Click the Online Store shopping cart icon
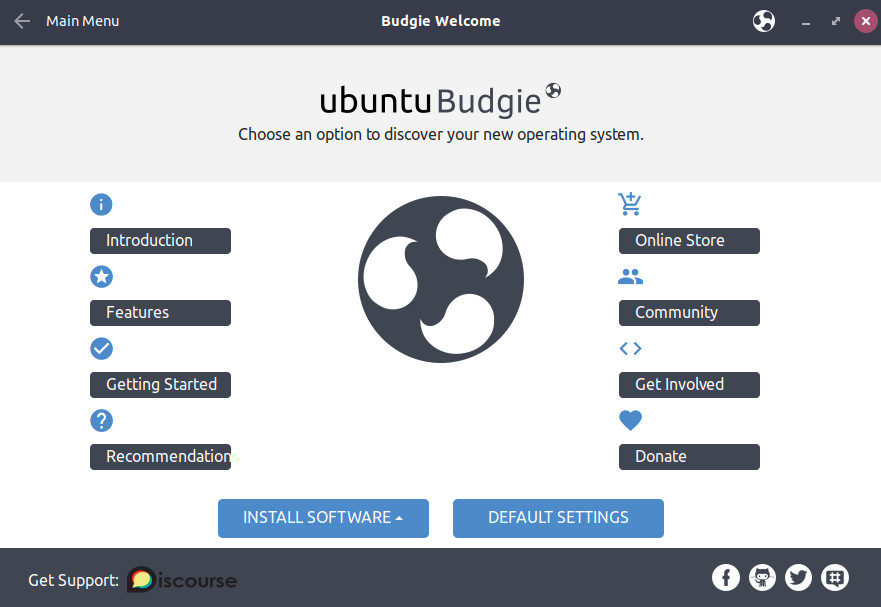881x607 pixels. [x=630, y=204]
